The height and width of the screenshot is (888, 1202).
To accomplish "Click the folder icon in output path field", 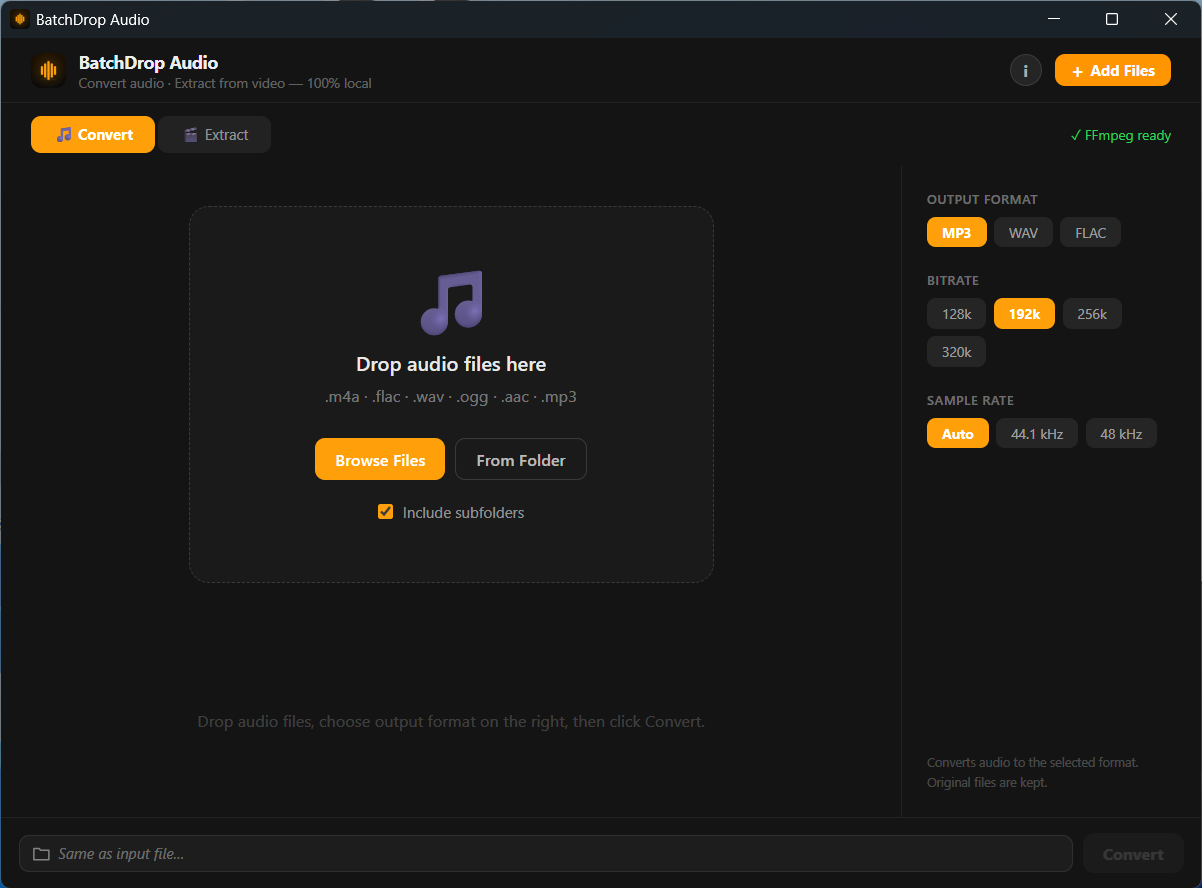I will tap(41, 854).
